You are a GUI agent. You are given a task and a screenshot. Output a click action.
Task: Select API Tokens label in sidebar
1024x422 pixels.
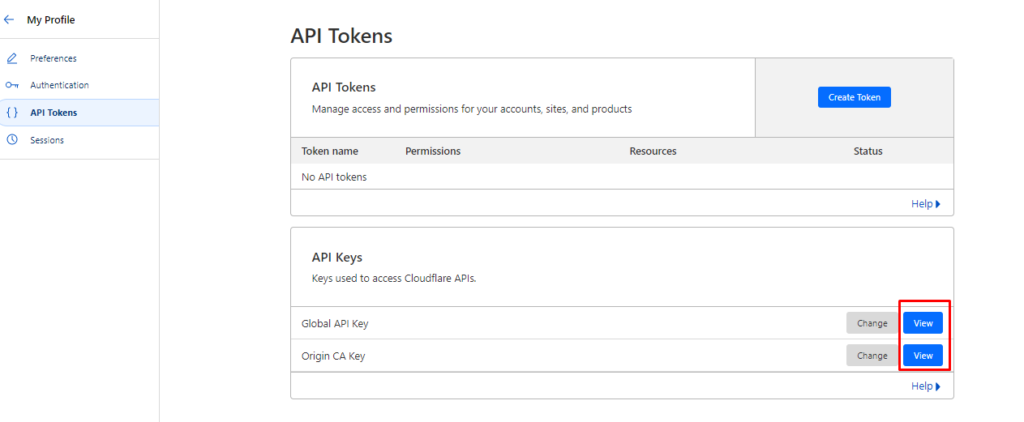click(53, 113)
